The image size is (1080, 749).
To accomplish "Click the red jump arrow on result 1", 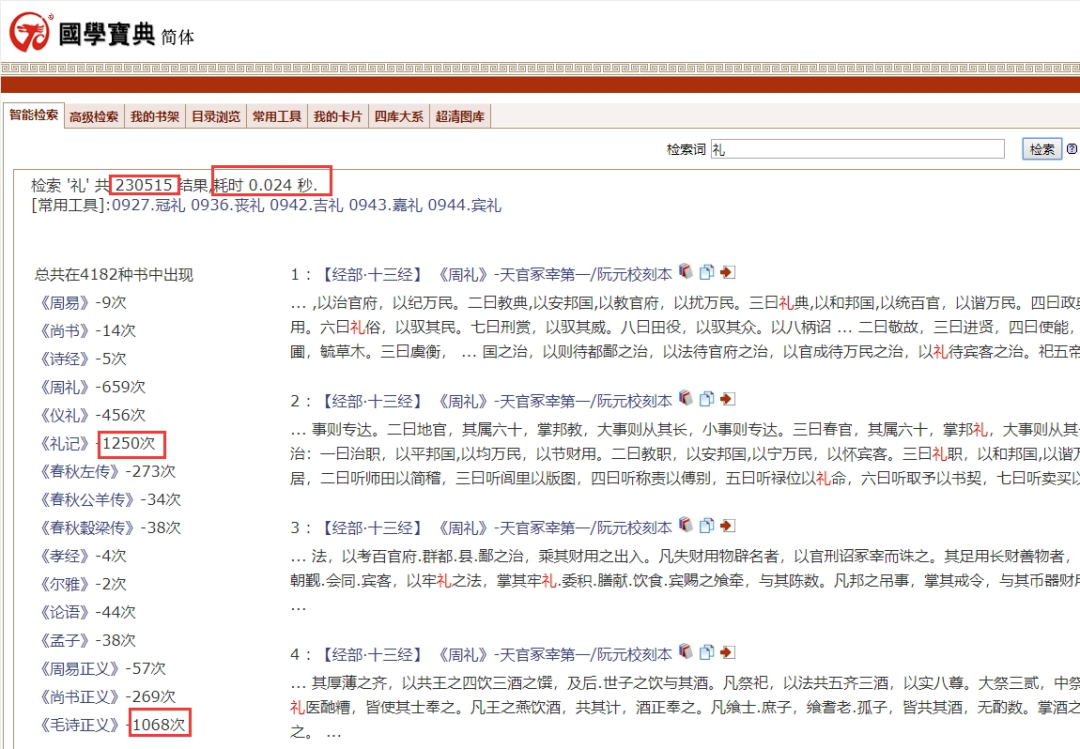I will pos(727,271).
